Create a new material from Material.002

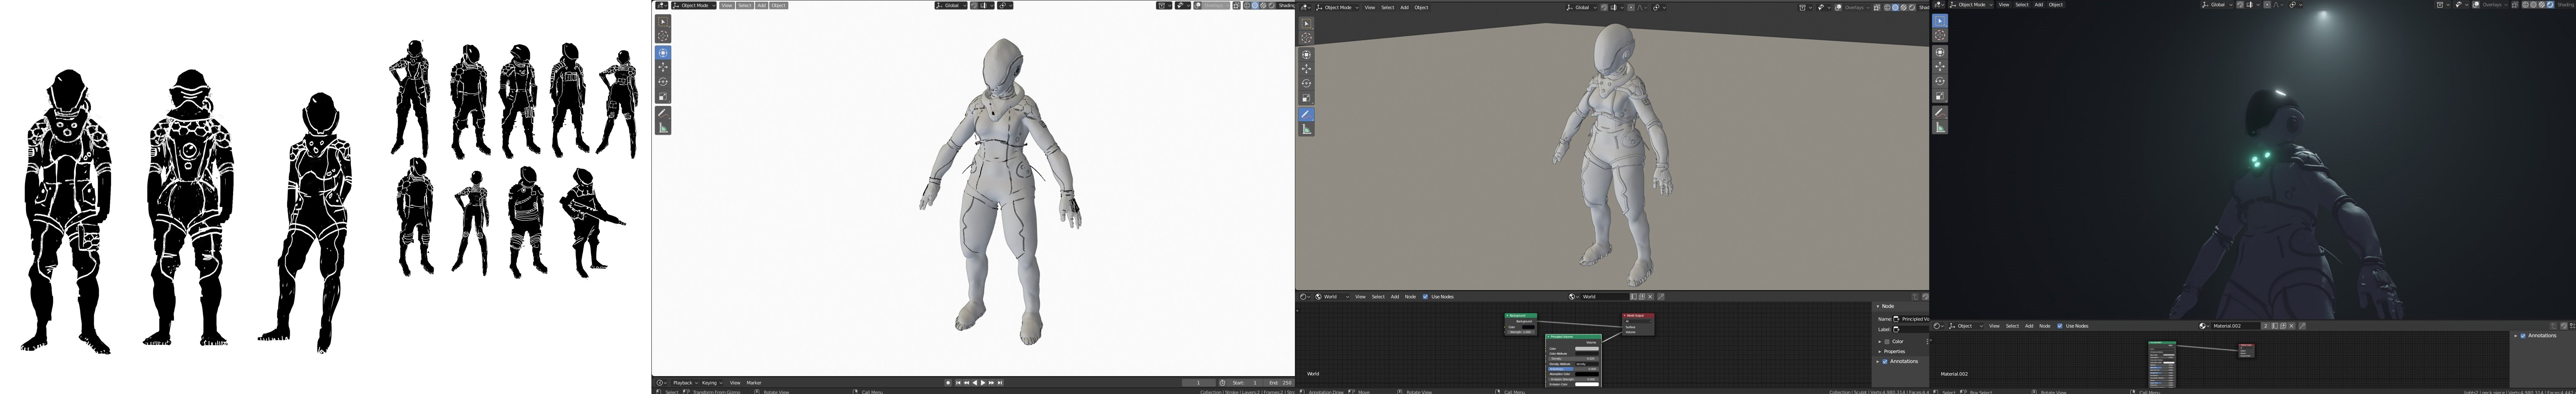2284,326
